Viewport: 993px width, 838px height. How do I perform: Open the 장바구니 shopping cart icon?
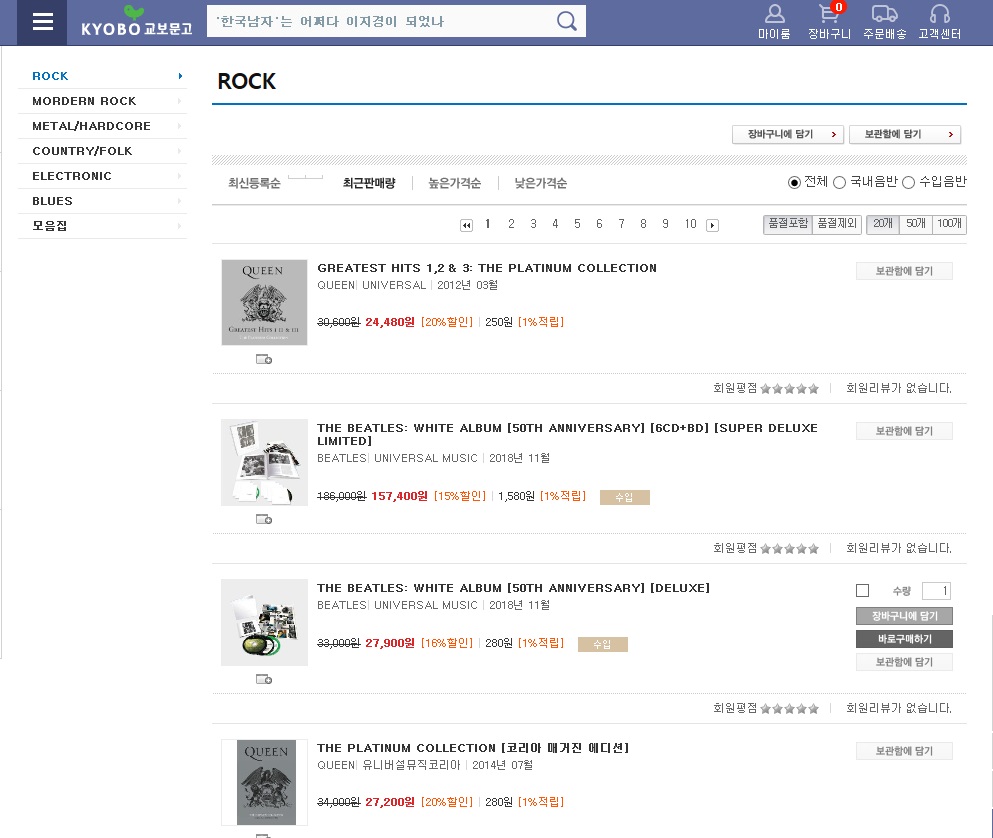tap(828, 14)
